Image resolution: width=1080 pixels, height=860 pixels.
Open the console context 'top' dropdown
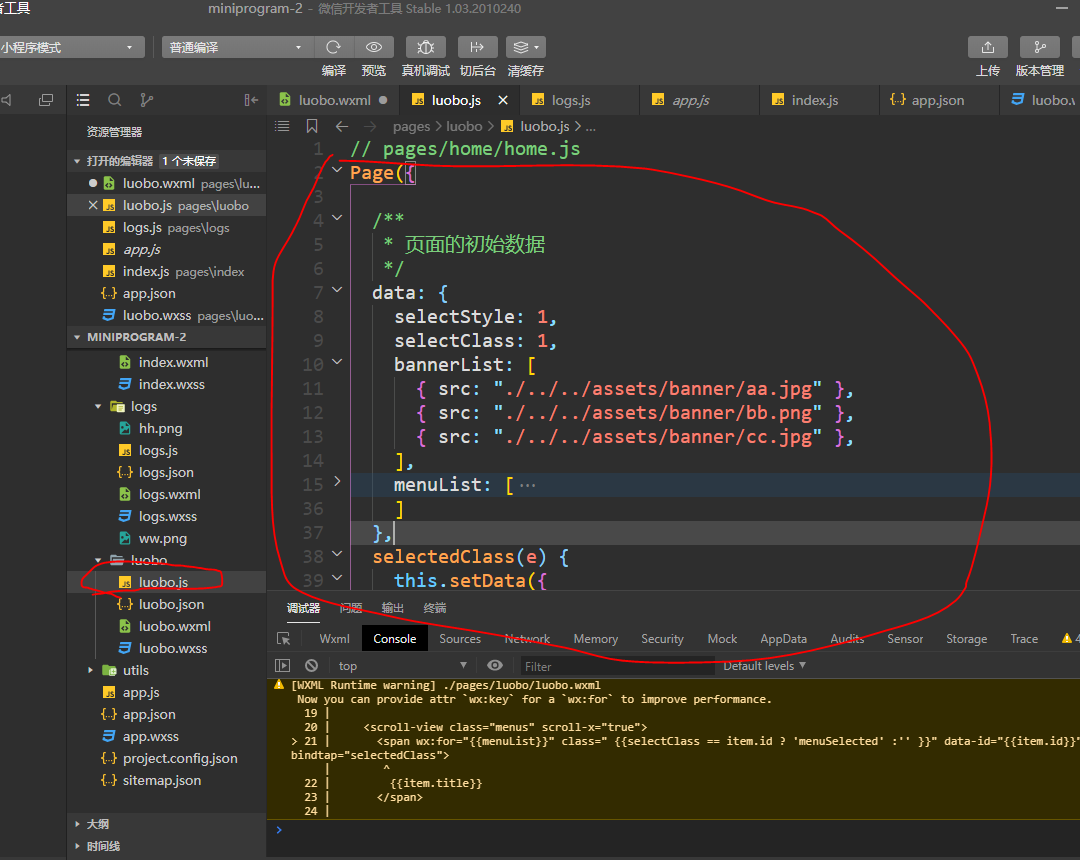pos(402,666)
